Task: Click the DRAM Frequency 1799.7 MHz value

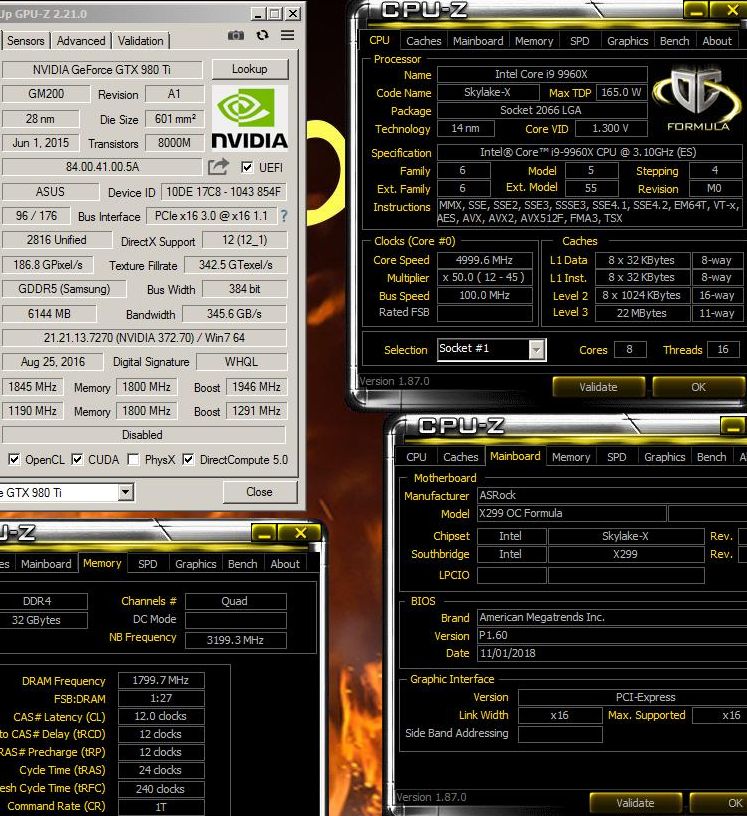Action: click(x=161, y=681)
